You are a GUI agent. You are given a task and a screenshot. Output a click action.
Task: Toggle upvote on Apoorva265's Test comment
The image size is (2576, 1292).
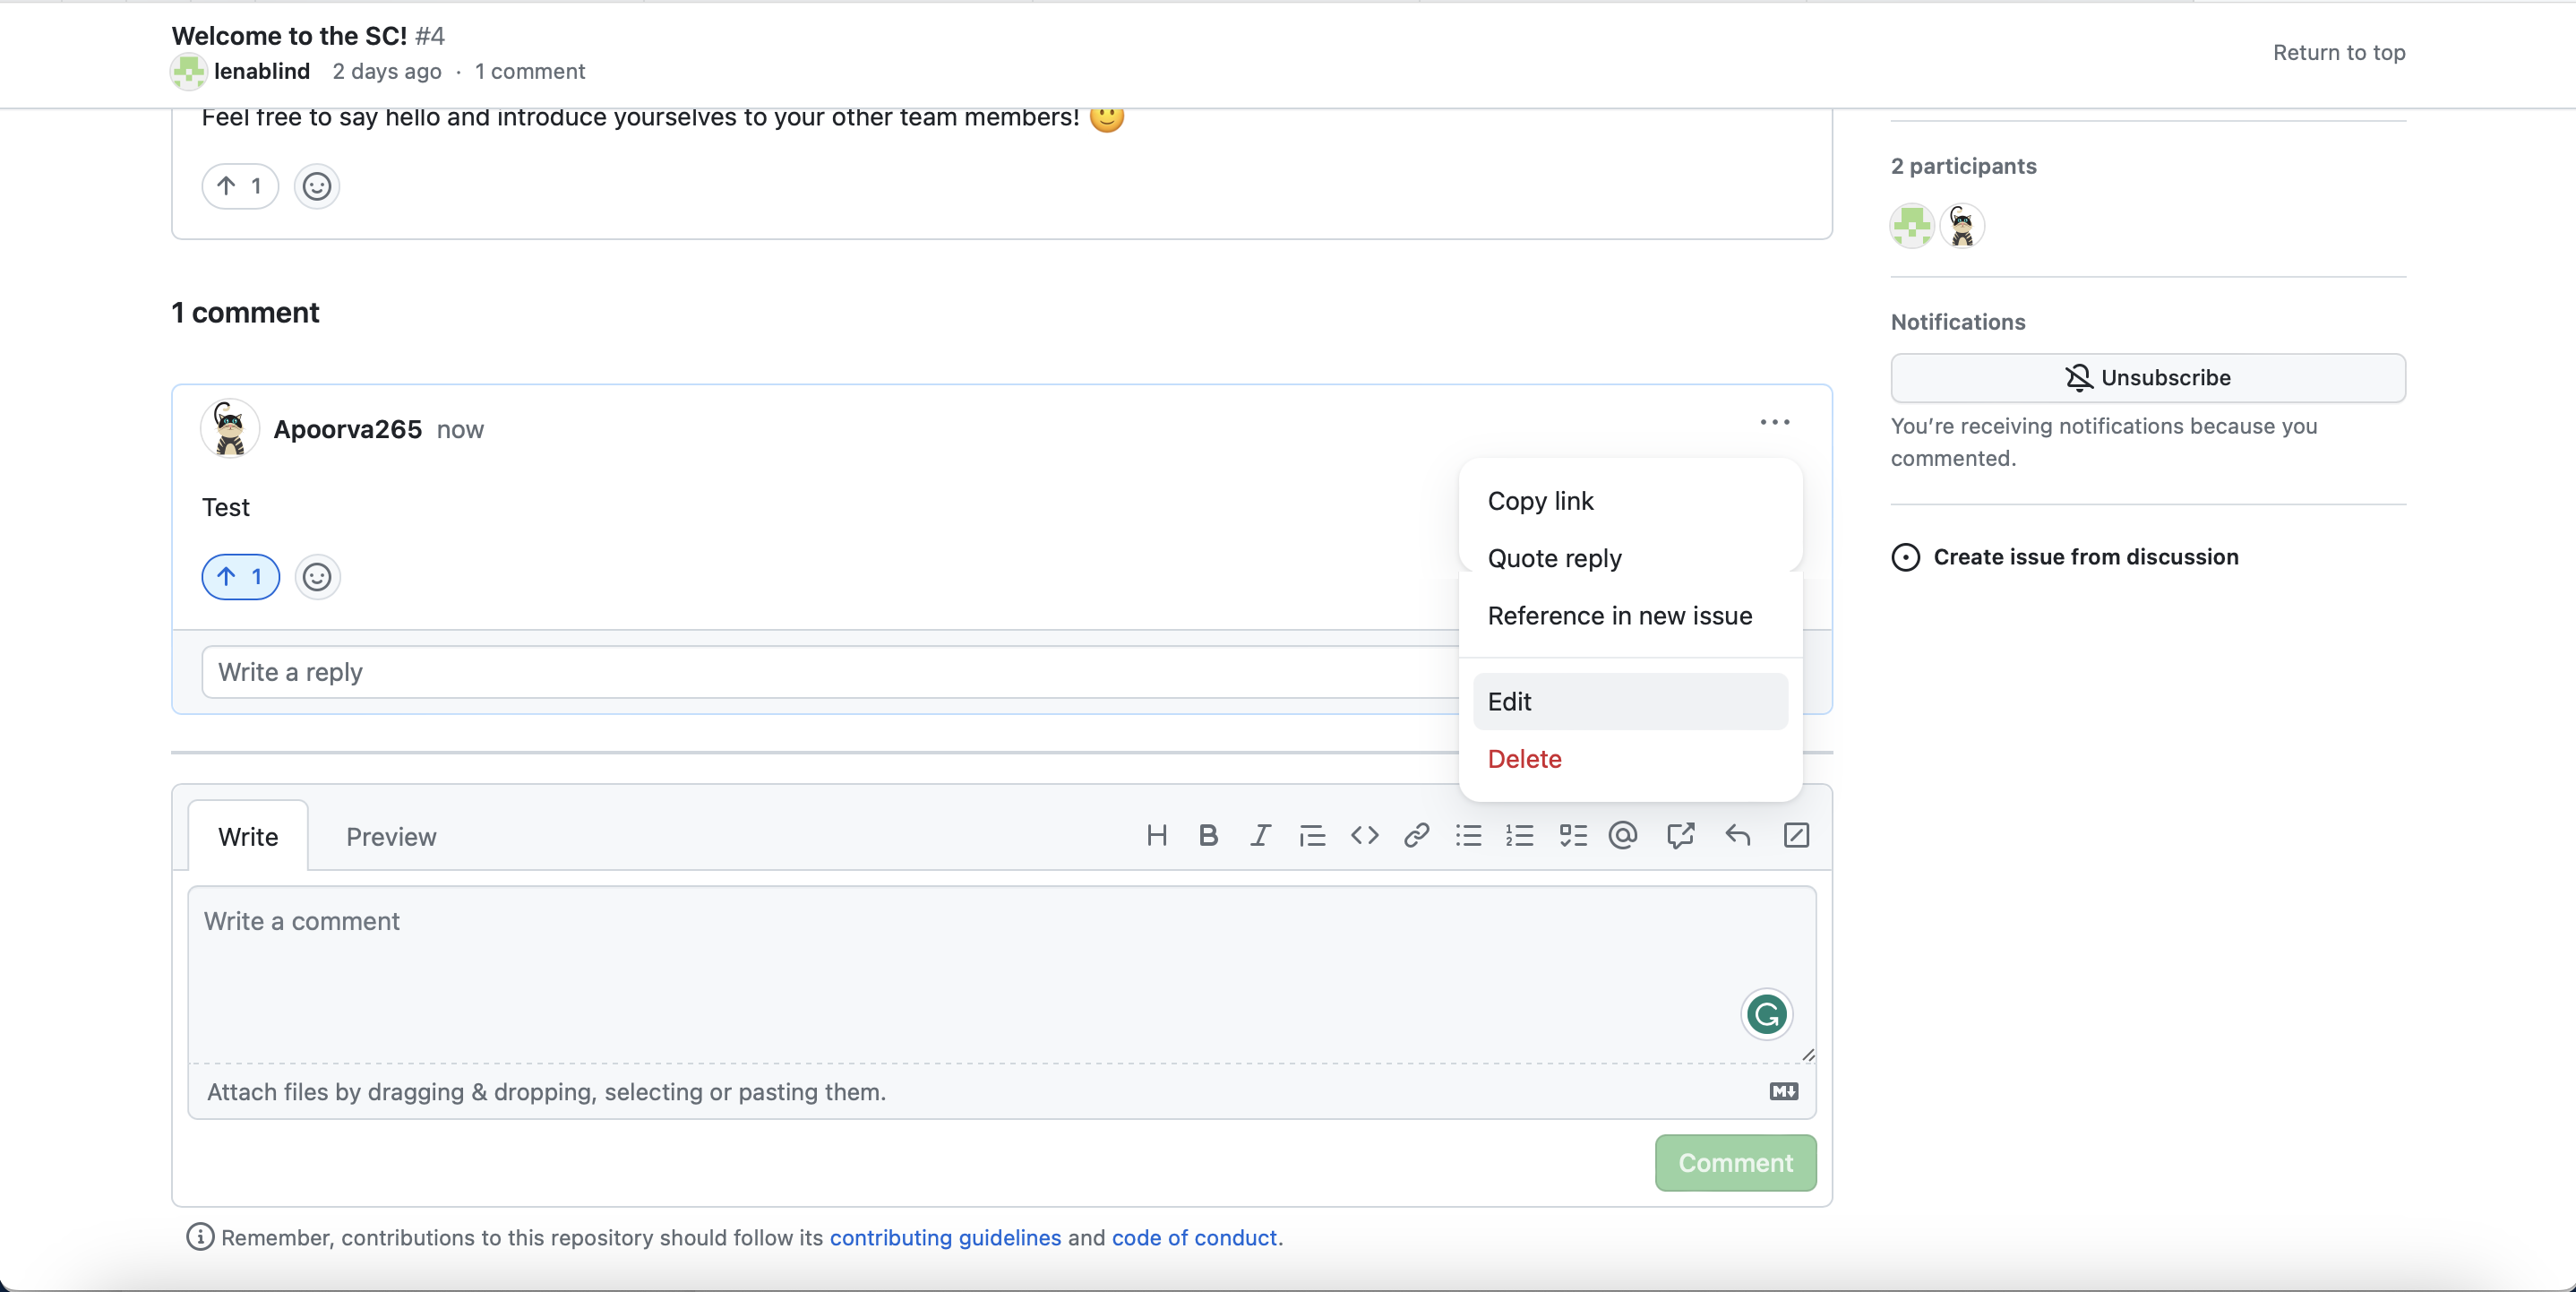tap(240, 577)
